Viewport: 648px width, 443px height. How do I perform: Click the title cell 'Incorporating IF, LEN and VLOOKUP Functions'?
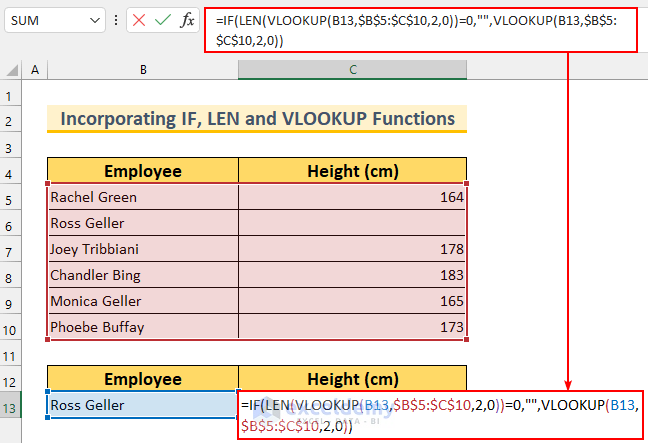click(257, 119)
